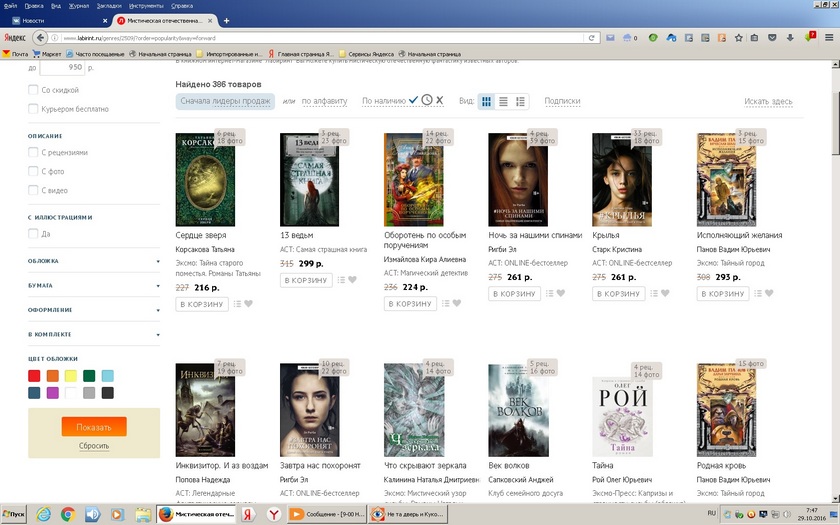The height and width of the screenshot is (525, 840).
Task: Click compare list icon for '13 ведьм'
Action: (x=341, y=280)
